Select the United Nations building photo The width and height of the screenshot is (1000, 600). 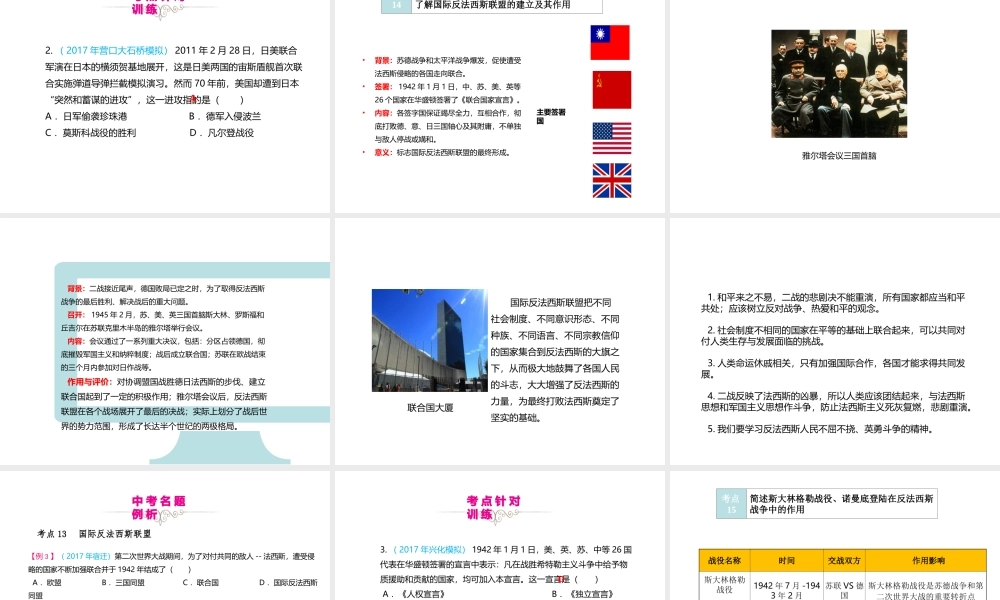pos(430,340)
